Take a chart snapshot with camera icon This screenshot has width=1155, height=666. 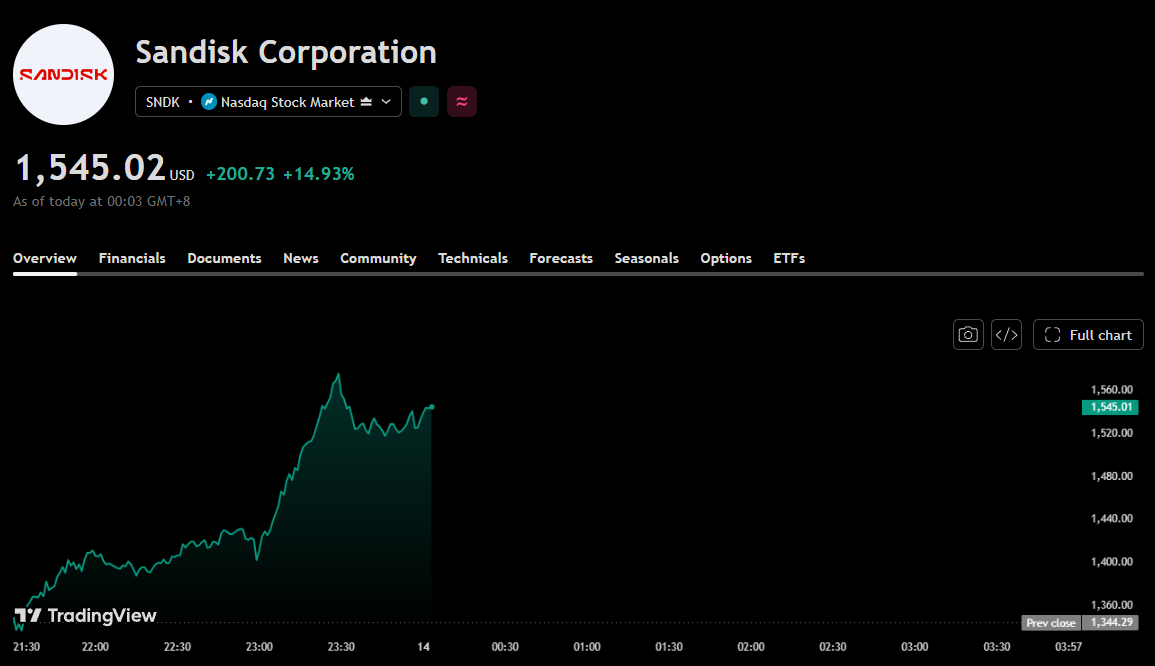pos(968,334)
